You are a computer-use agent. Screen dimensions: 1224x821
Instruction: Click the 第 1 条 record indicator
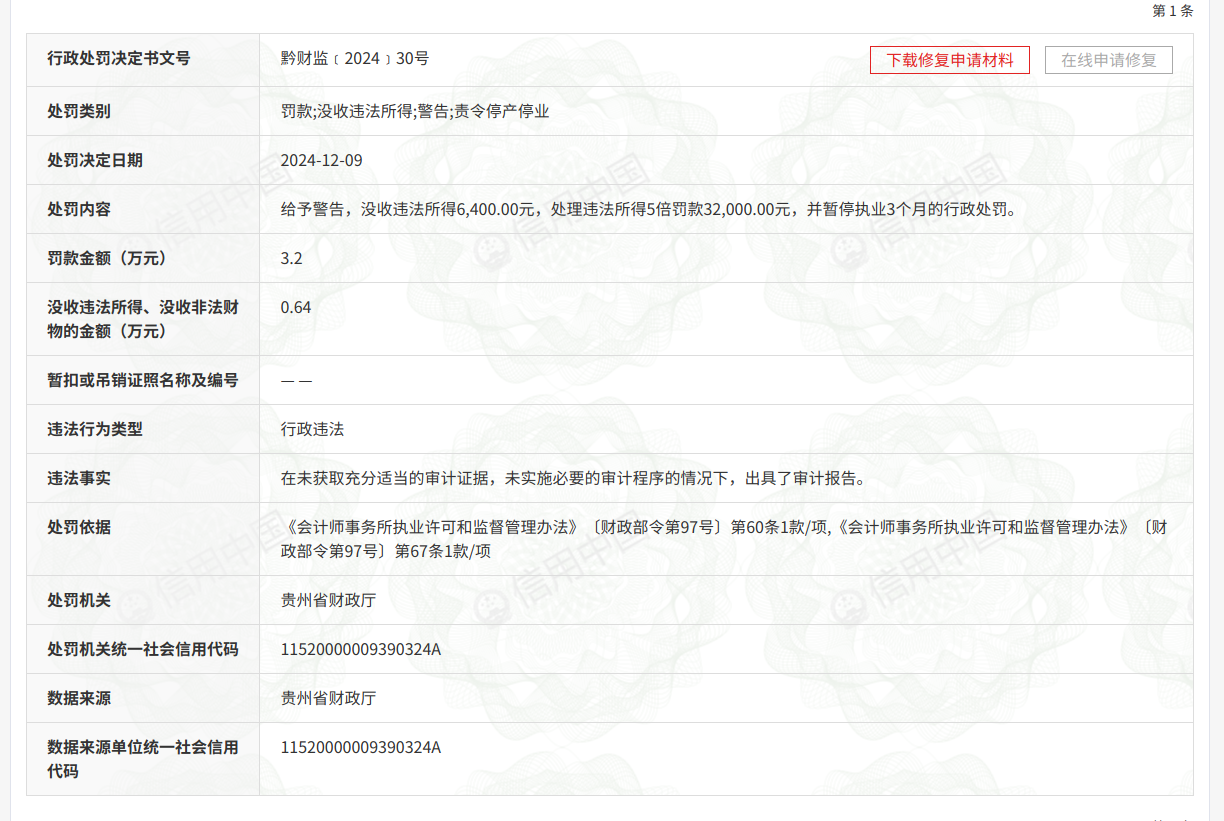coord(1172,11)
